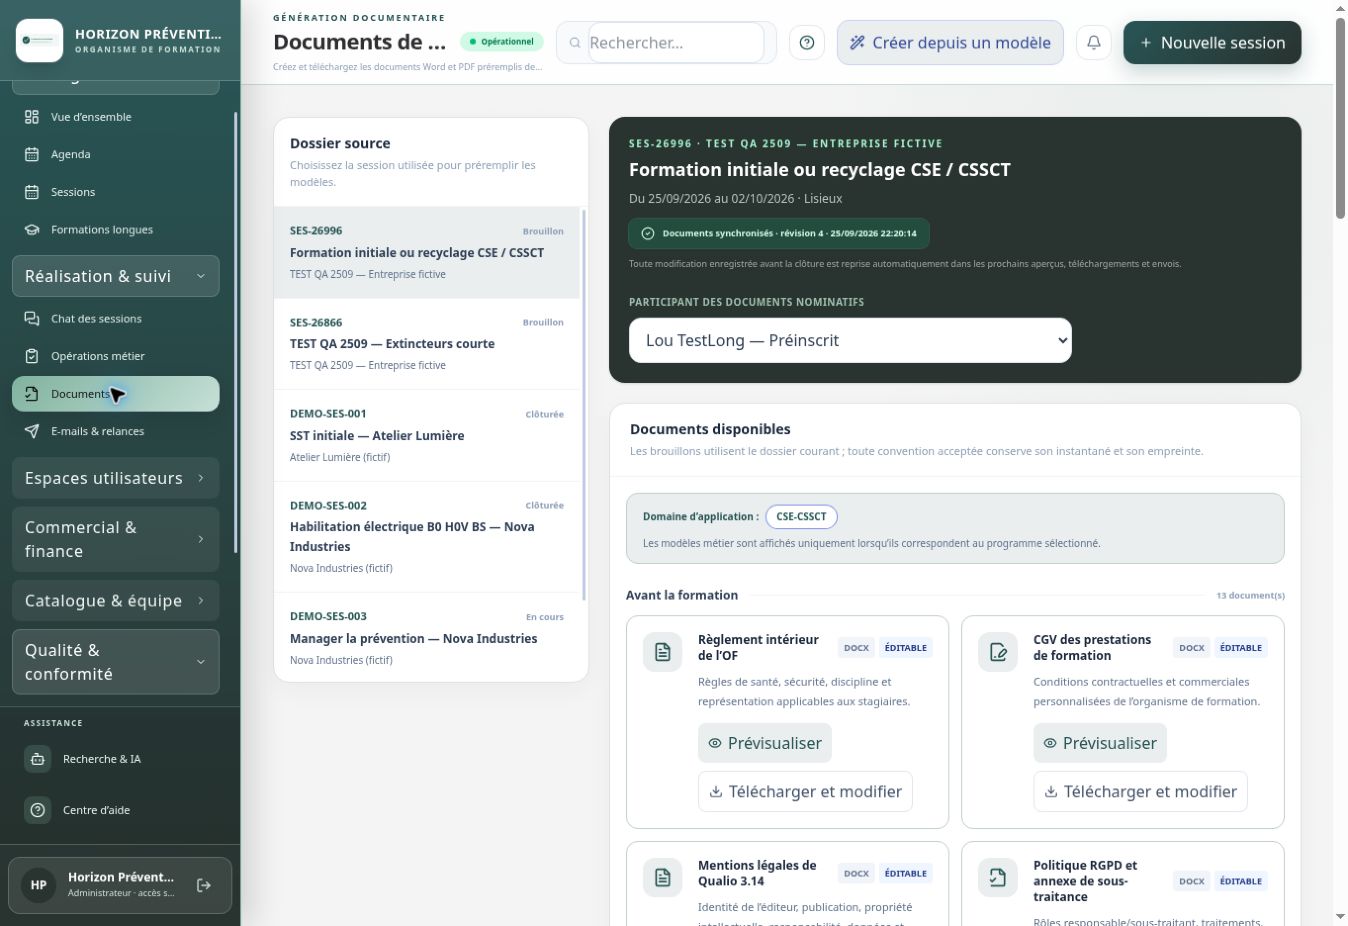Click the magnifier icon in search box
The width and height of the screenshot is (1348, 926).
(575, 43)
